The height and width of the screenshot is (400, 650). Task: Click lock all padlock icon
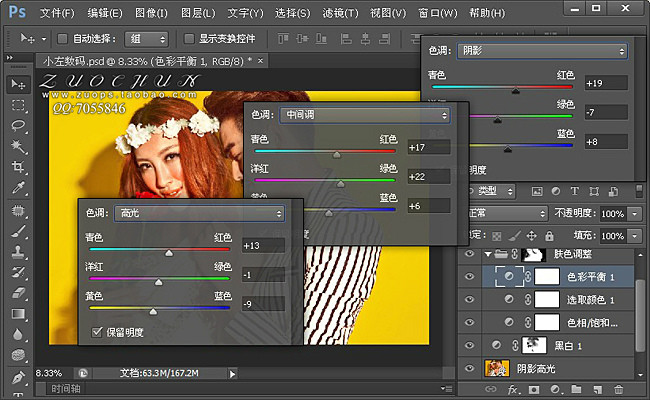click(549, 236)
